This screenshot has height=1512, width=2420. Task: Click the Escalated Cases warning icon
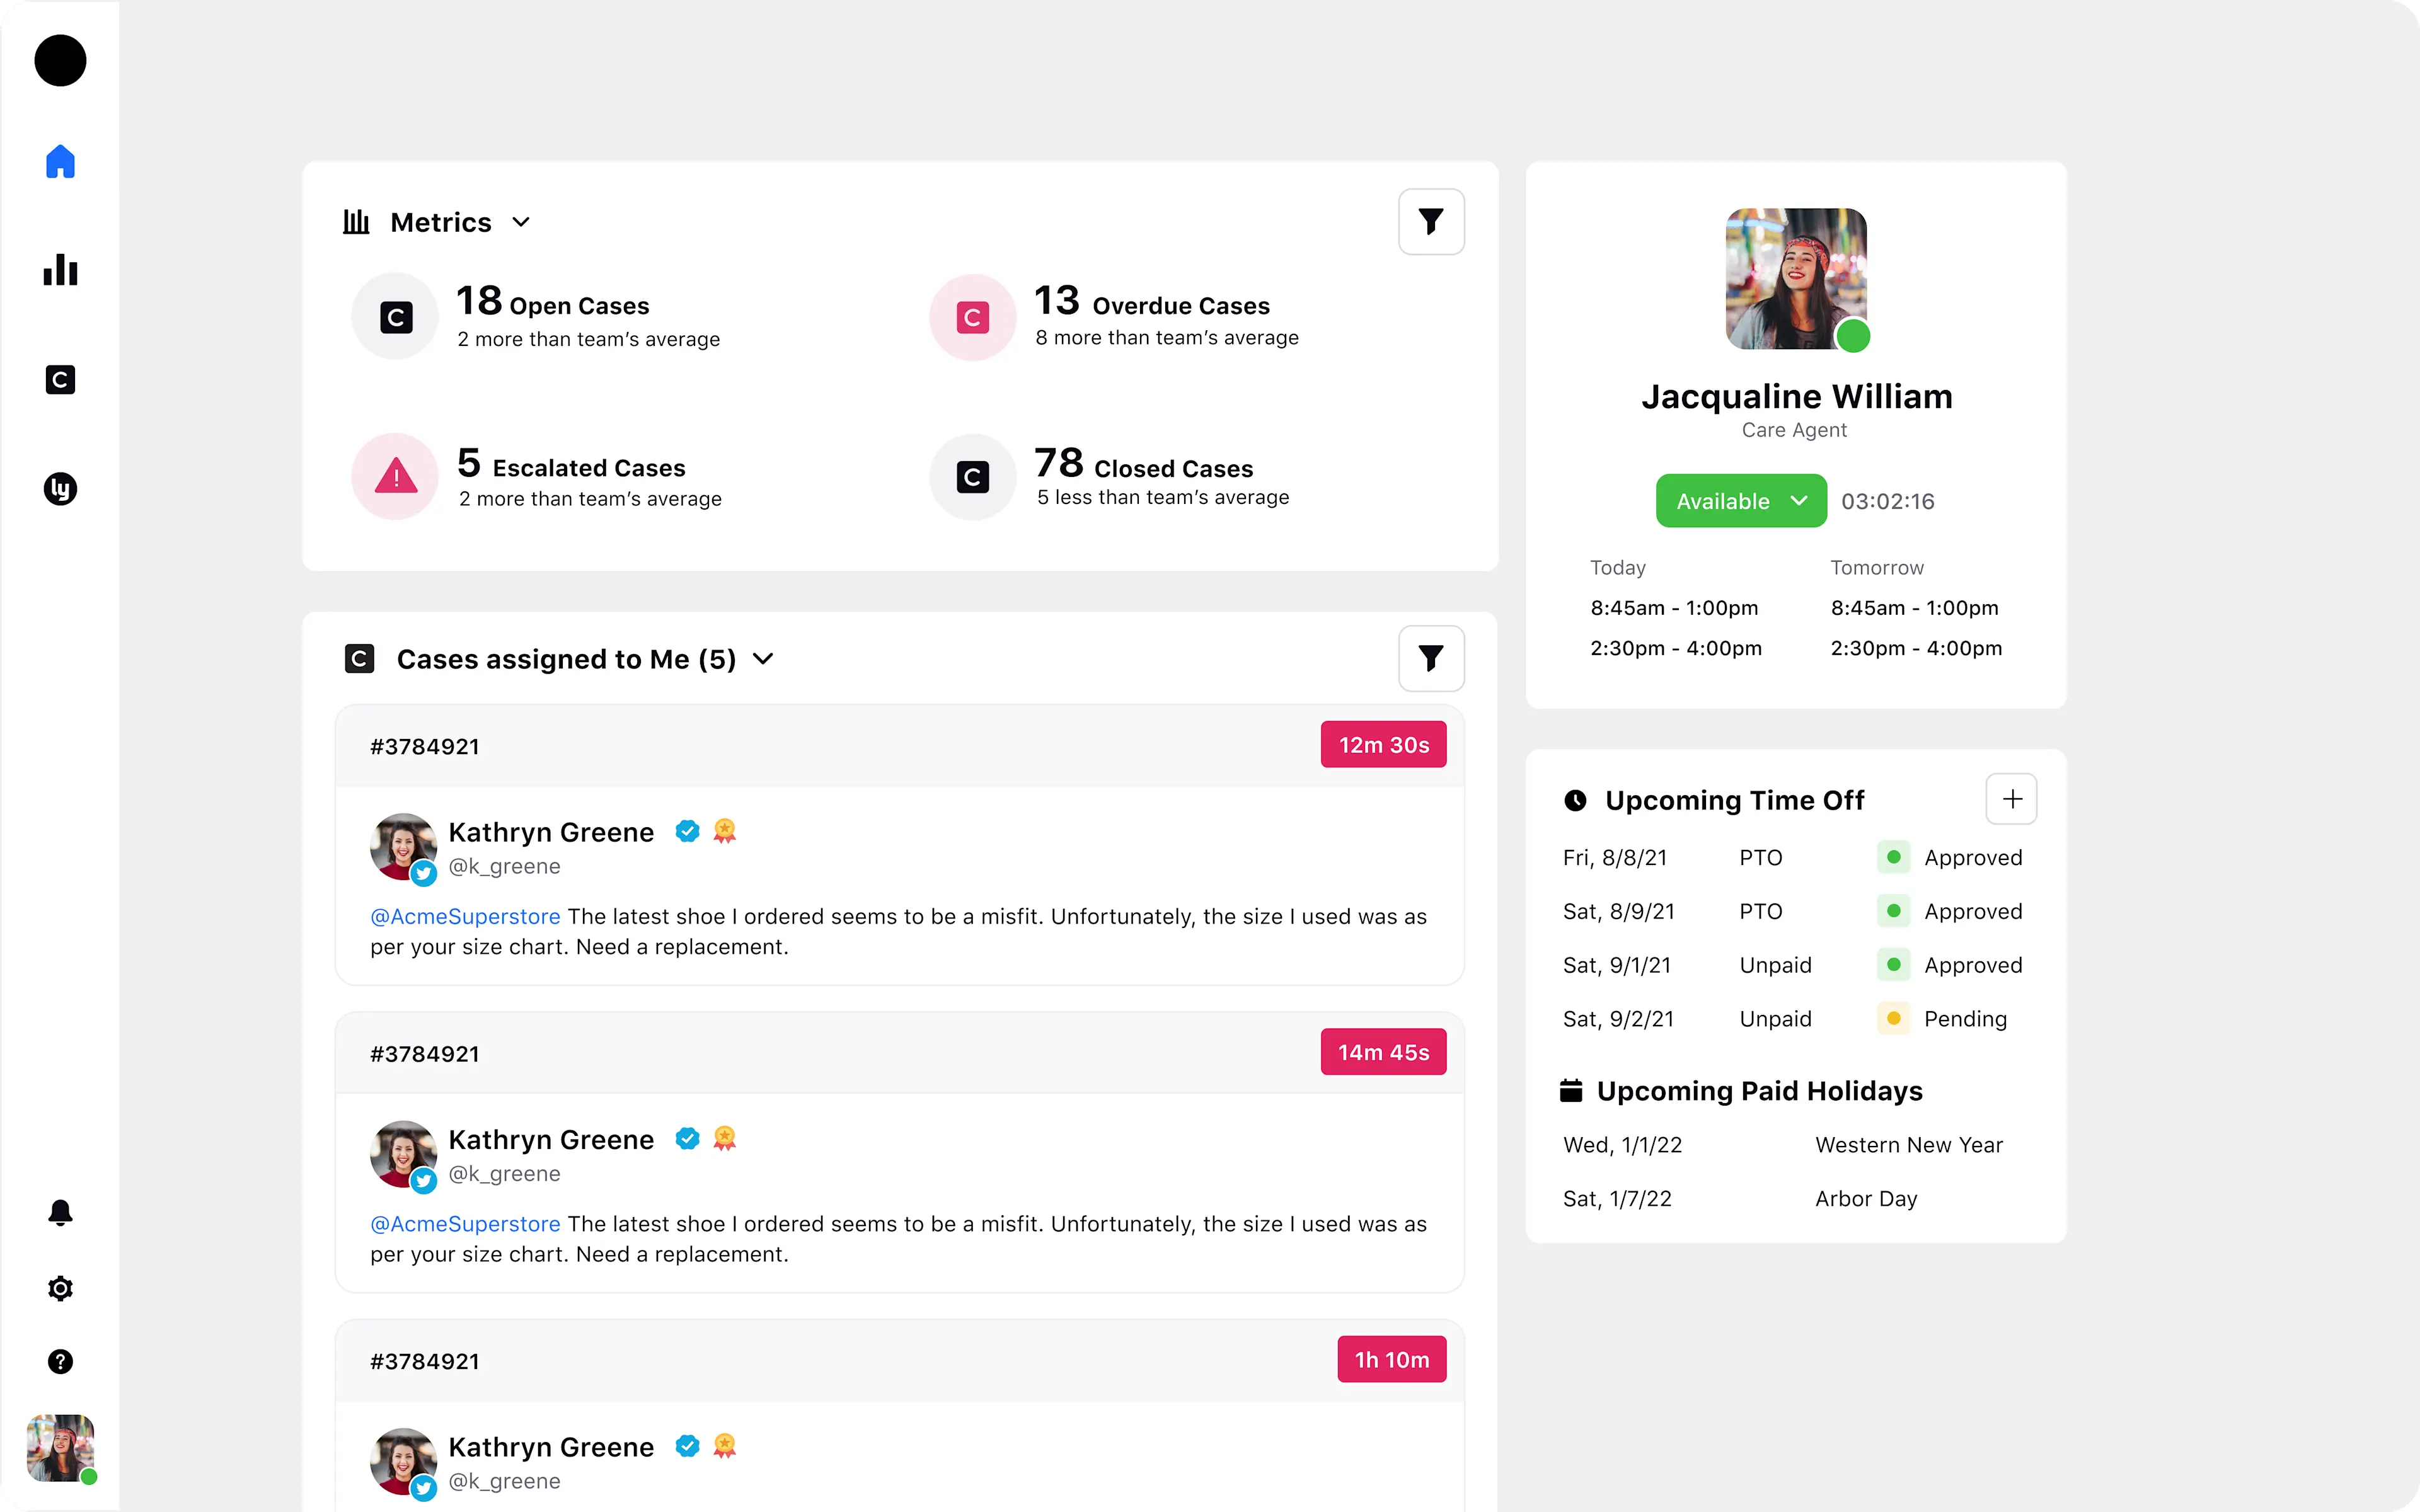395,476
